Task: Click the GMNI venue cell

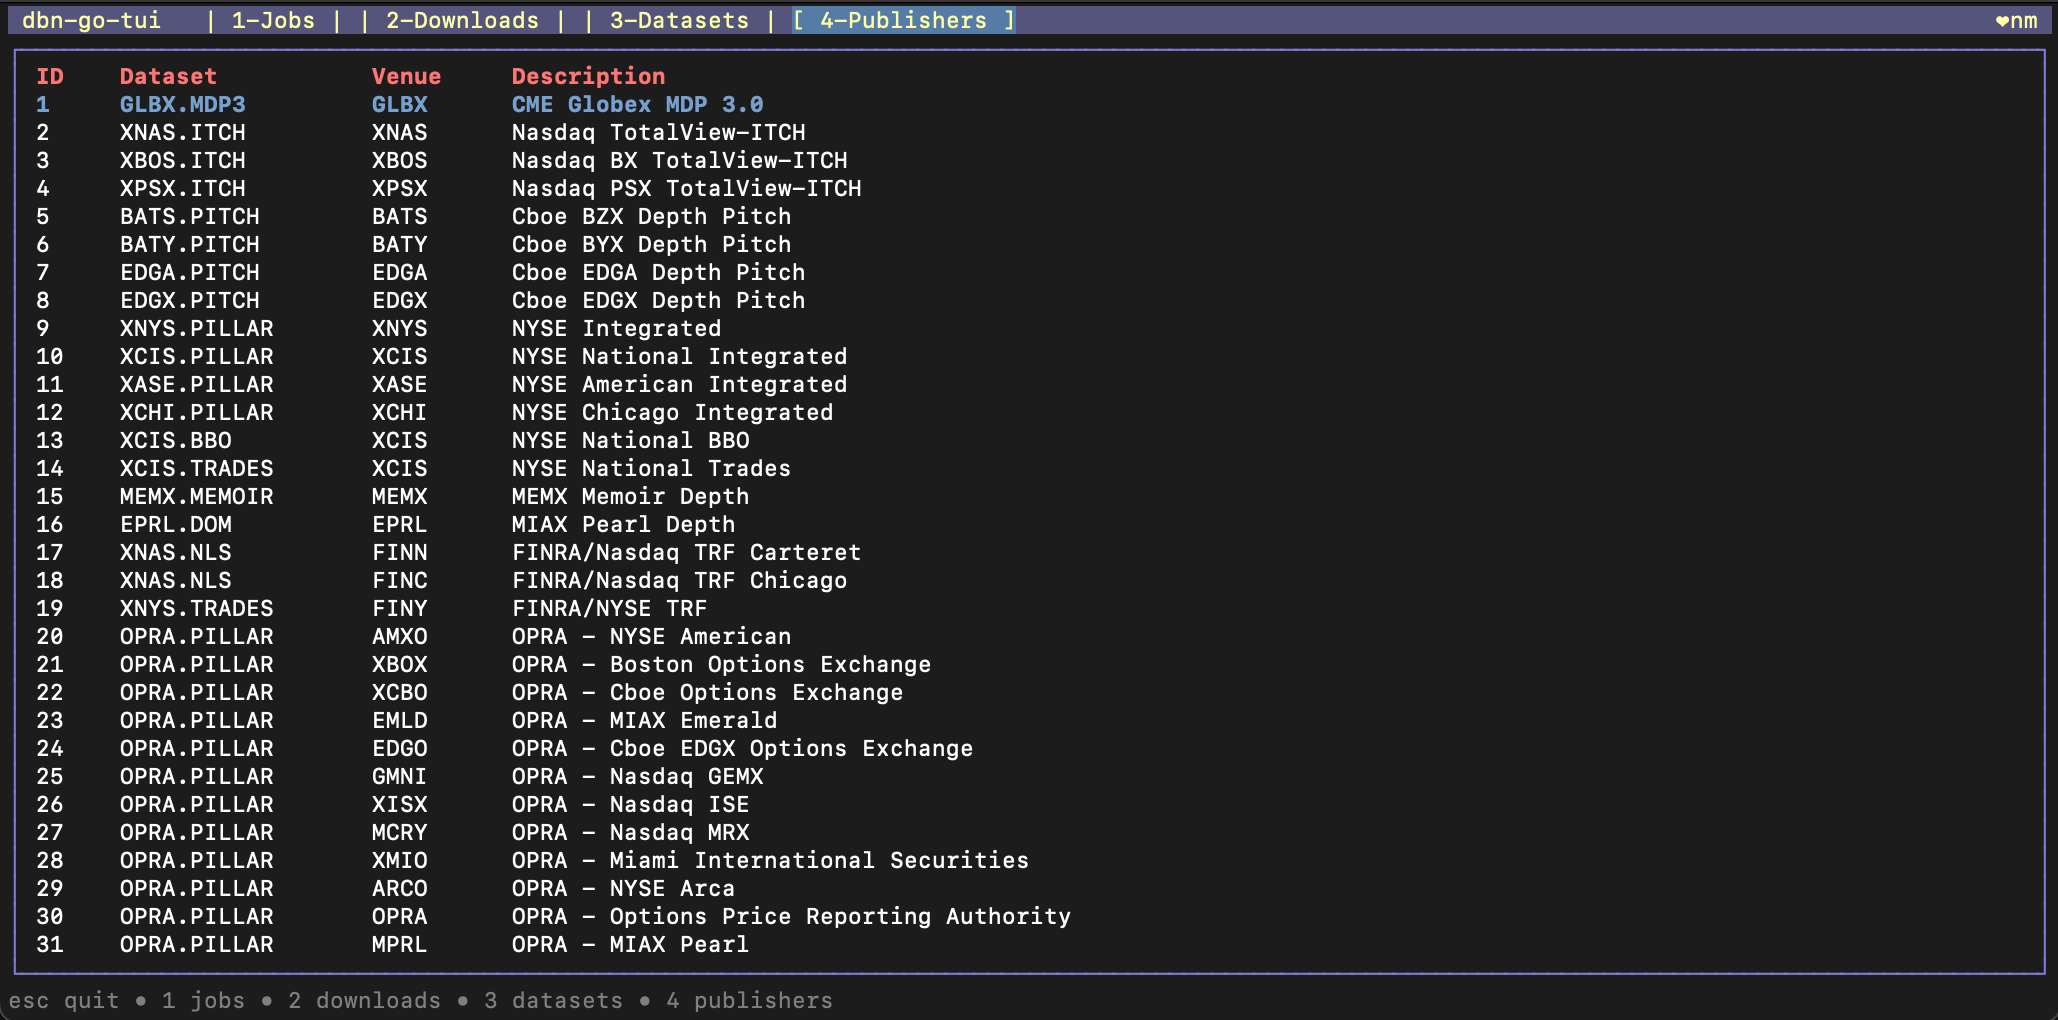Action: click(399, 776)
